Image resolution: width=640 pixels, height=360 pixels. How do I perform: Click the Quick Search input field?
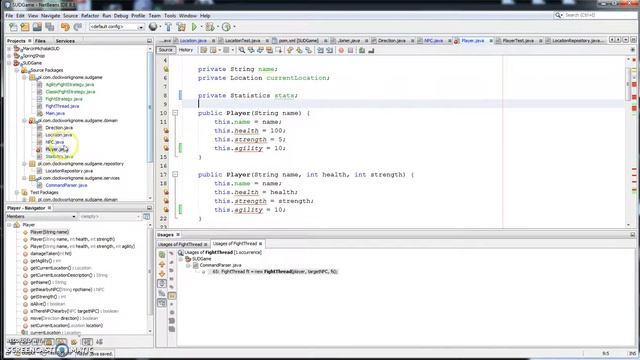pos(600,15)
